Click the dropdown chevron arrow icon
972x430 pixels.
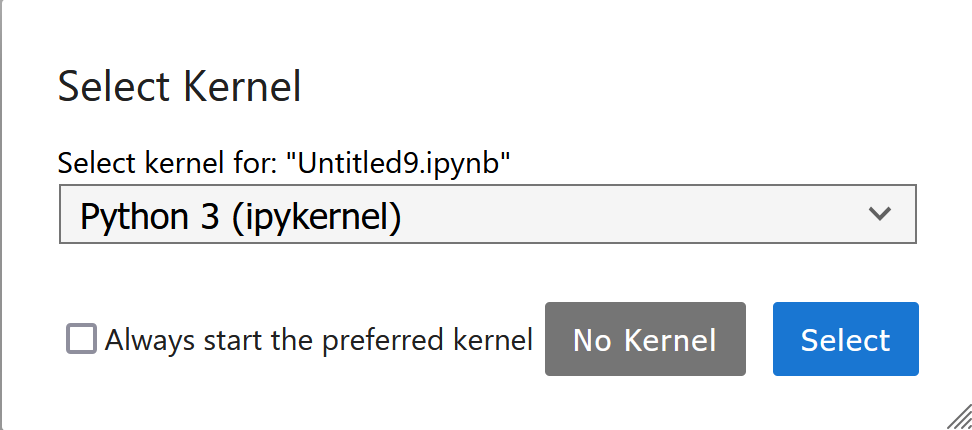click(x=880, y=214)
